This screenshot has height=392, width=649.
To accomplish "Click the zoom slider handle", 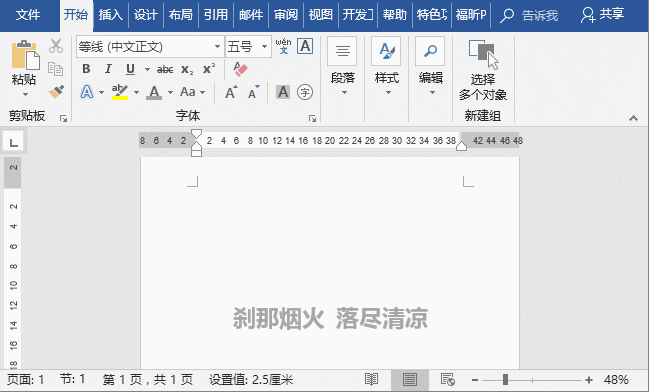I will point(505,380).
